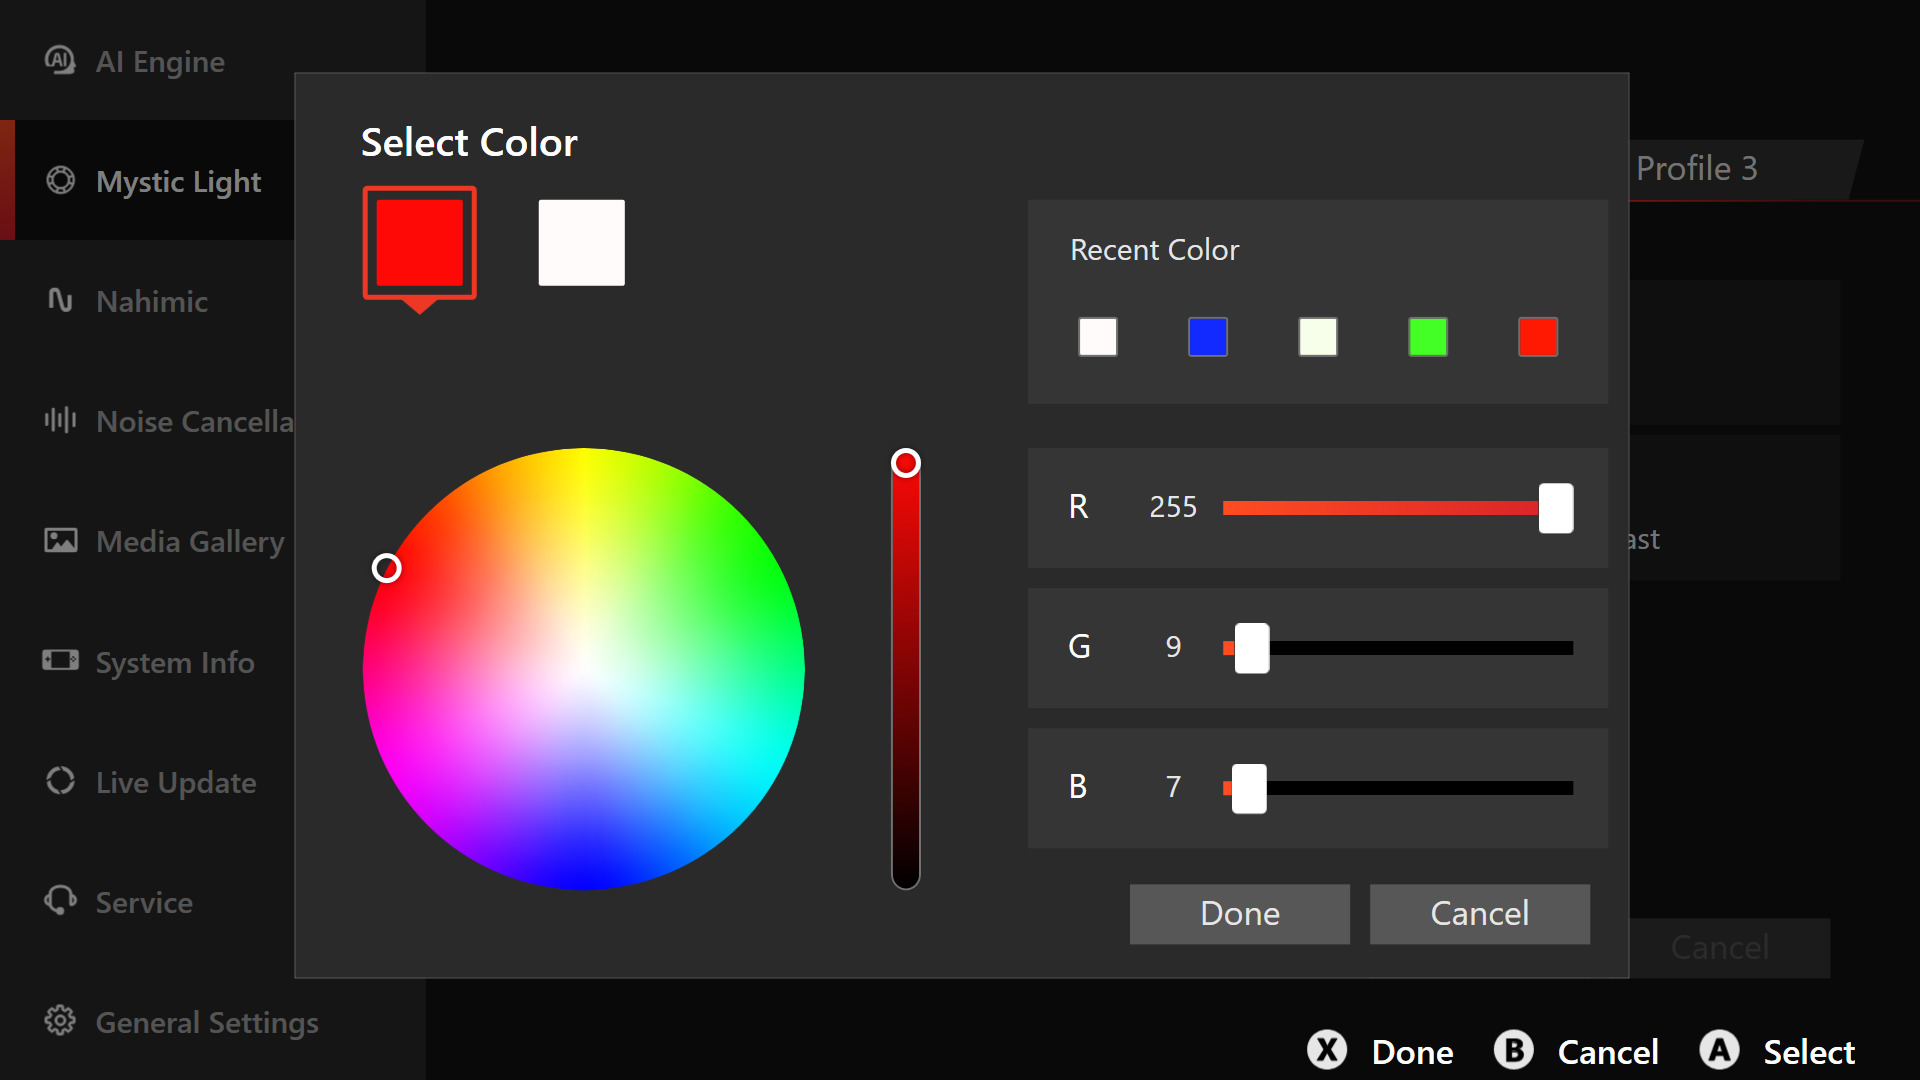Click Cancel in the Select Color dialog
This screenshot has width=1920, height=1080.
click(x=1480, y=914)
